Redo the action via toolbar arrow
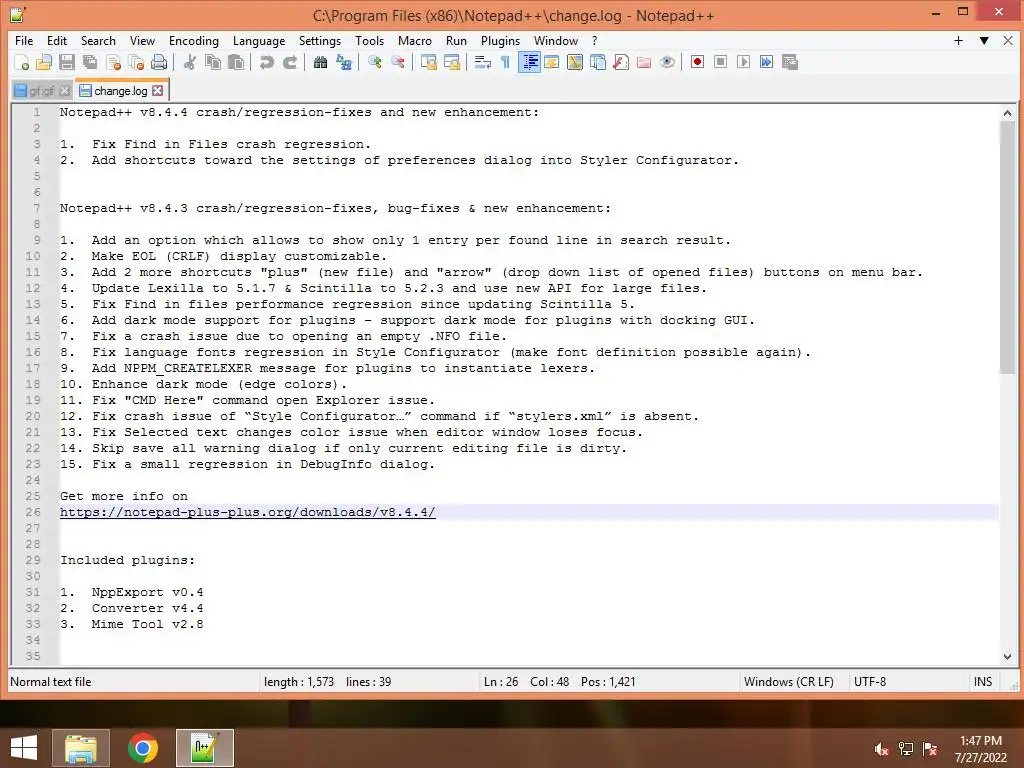Screen dimensions: 1024x768 click(x=289, y=62)
